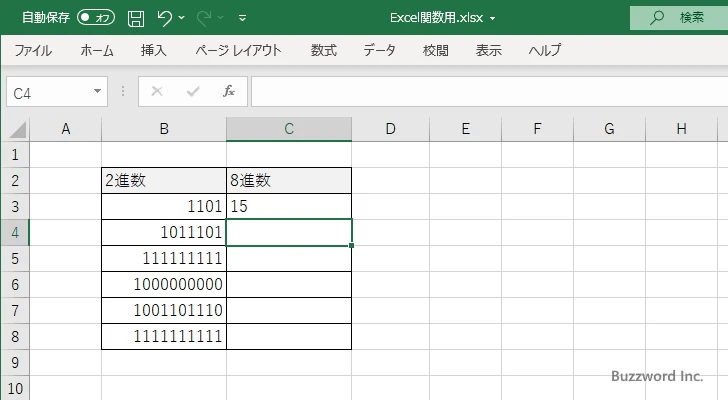Select row 7 header
This screenshot has height=400, width=728.
click(x=15, y=310)
